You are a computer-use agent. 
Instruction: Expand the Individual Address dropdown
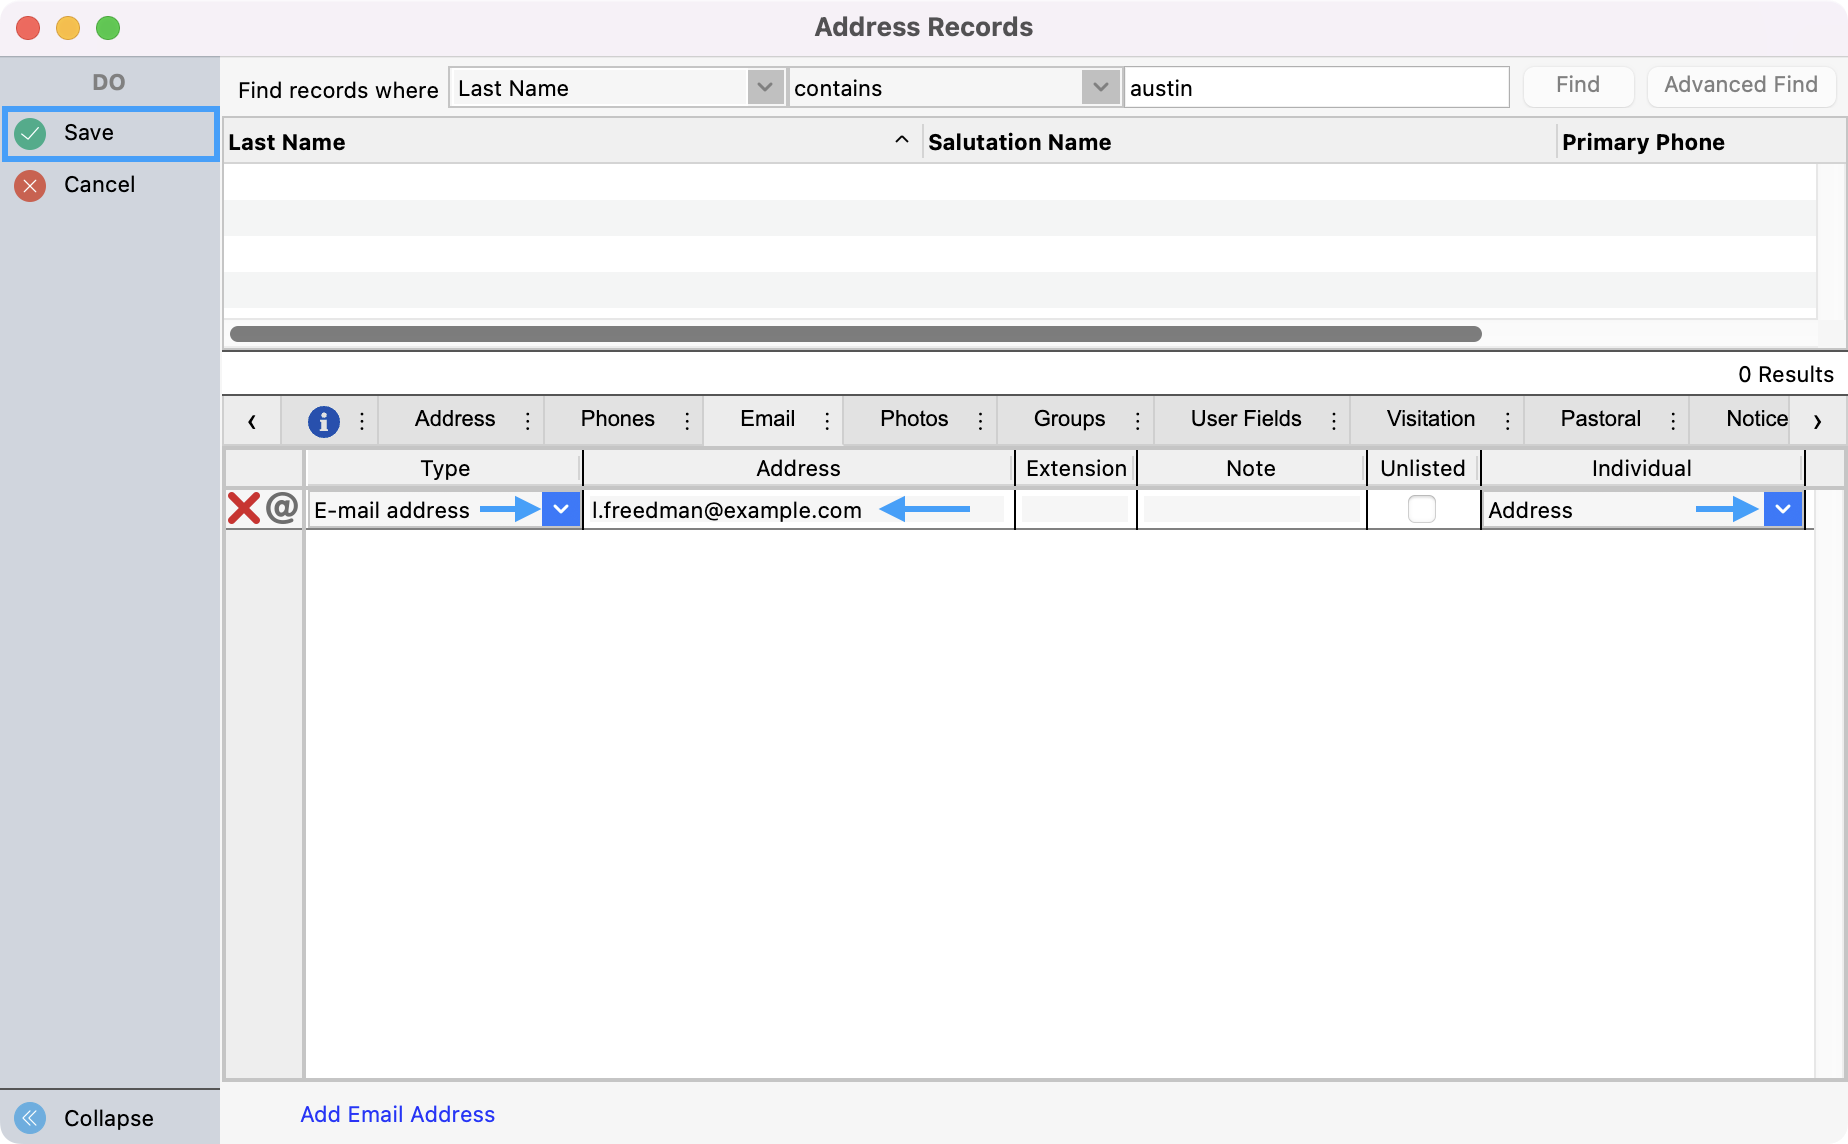coord(1783,509)
